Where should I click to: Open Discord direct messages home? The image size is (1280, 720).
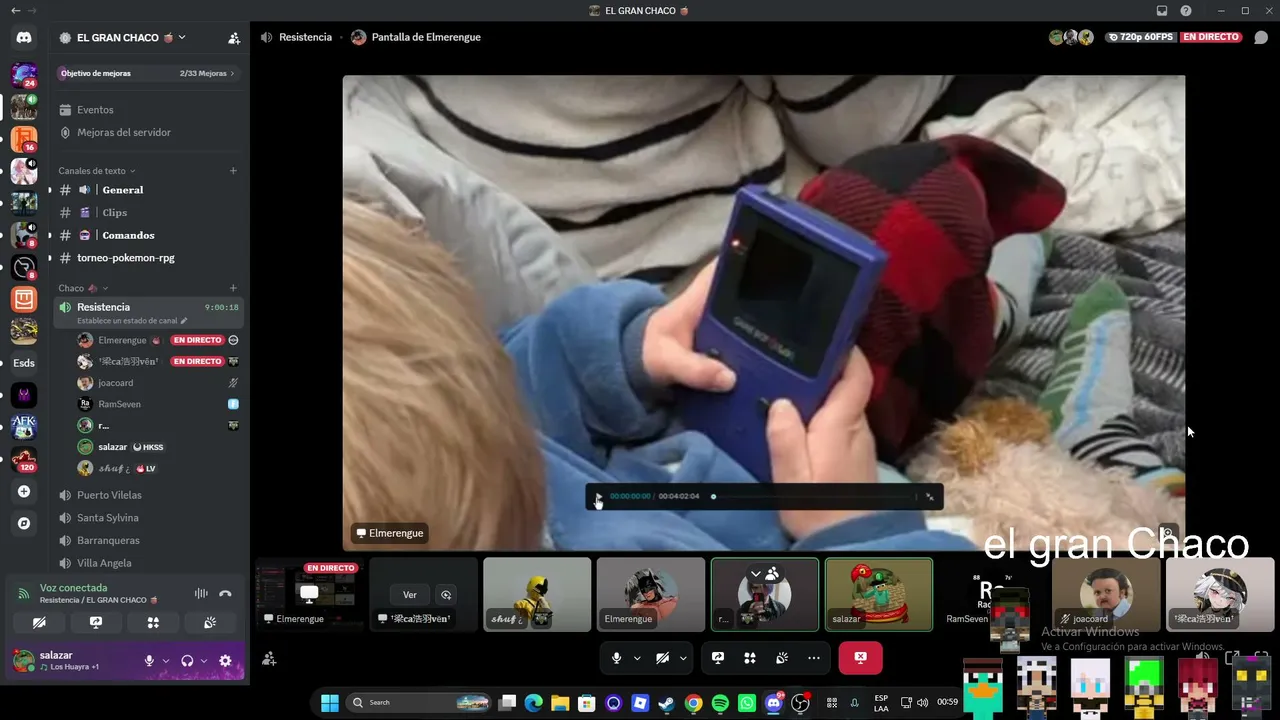coord(24,38)
